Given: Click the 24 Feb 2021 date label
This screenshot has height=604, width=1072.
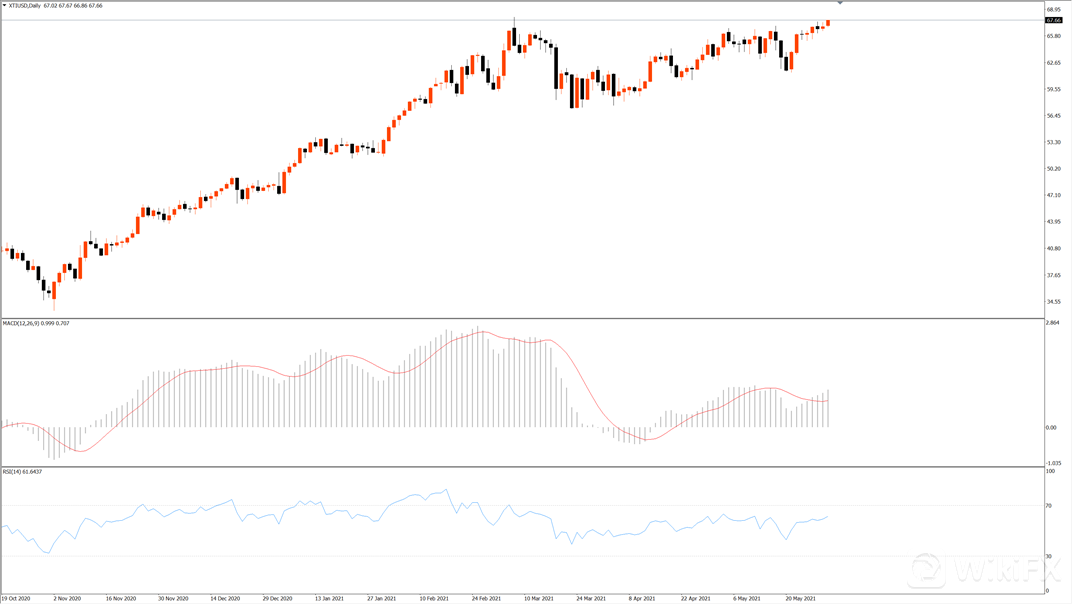Looking at the screenshot, I should 485,598.
